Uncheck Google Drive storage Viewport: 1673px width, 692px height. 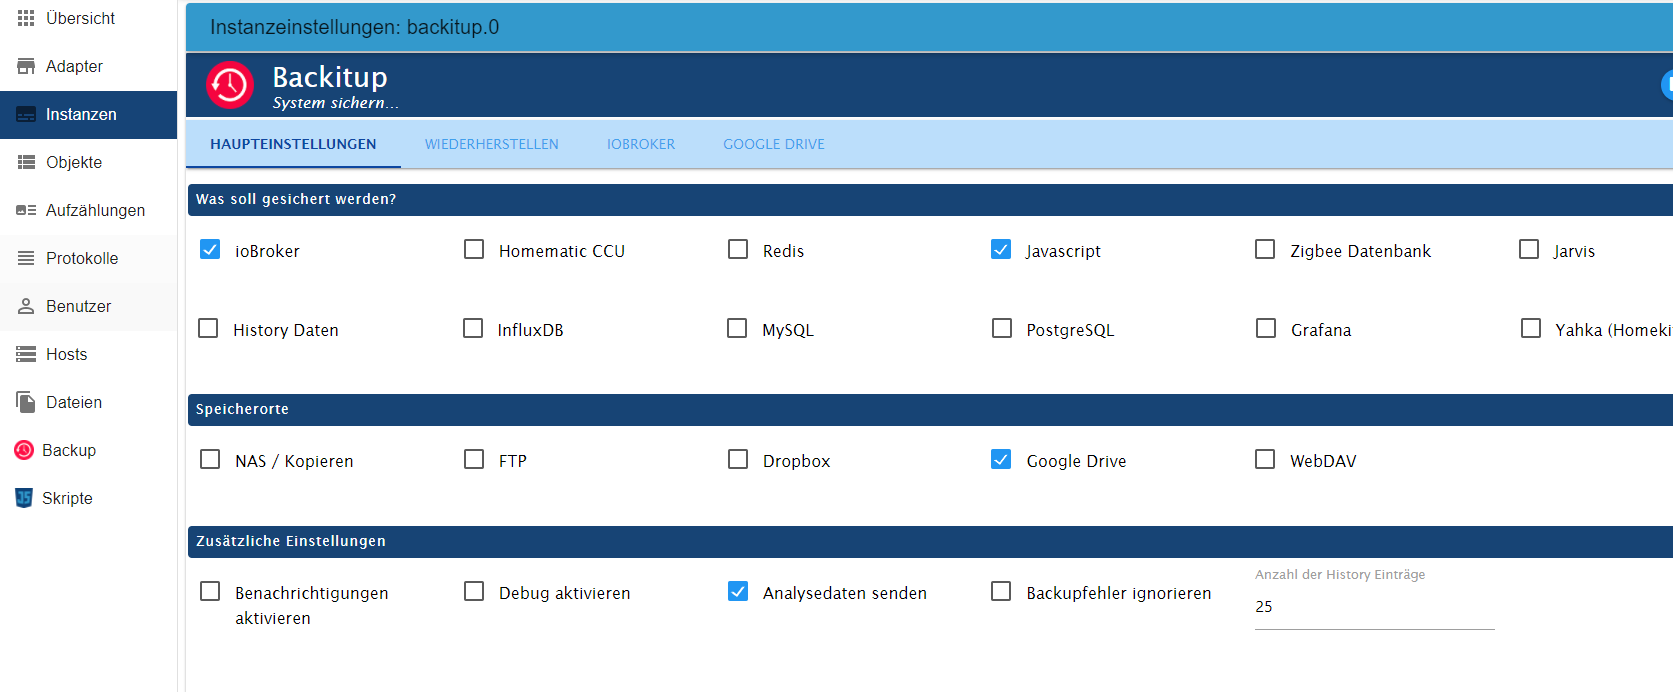1001,459
